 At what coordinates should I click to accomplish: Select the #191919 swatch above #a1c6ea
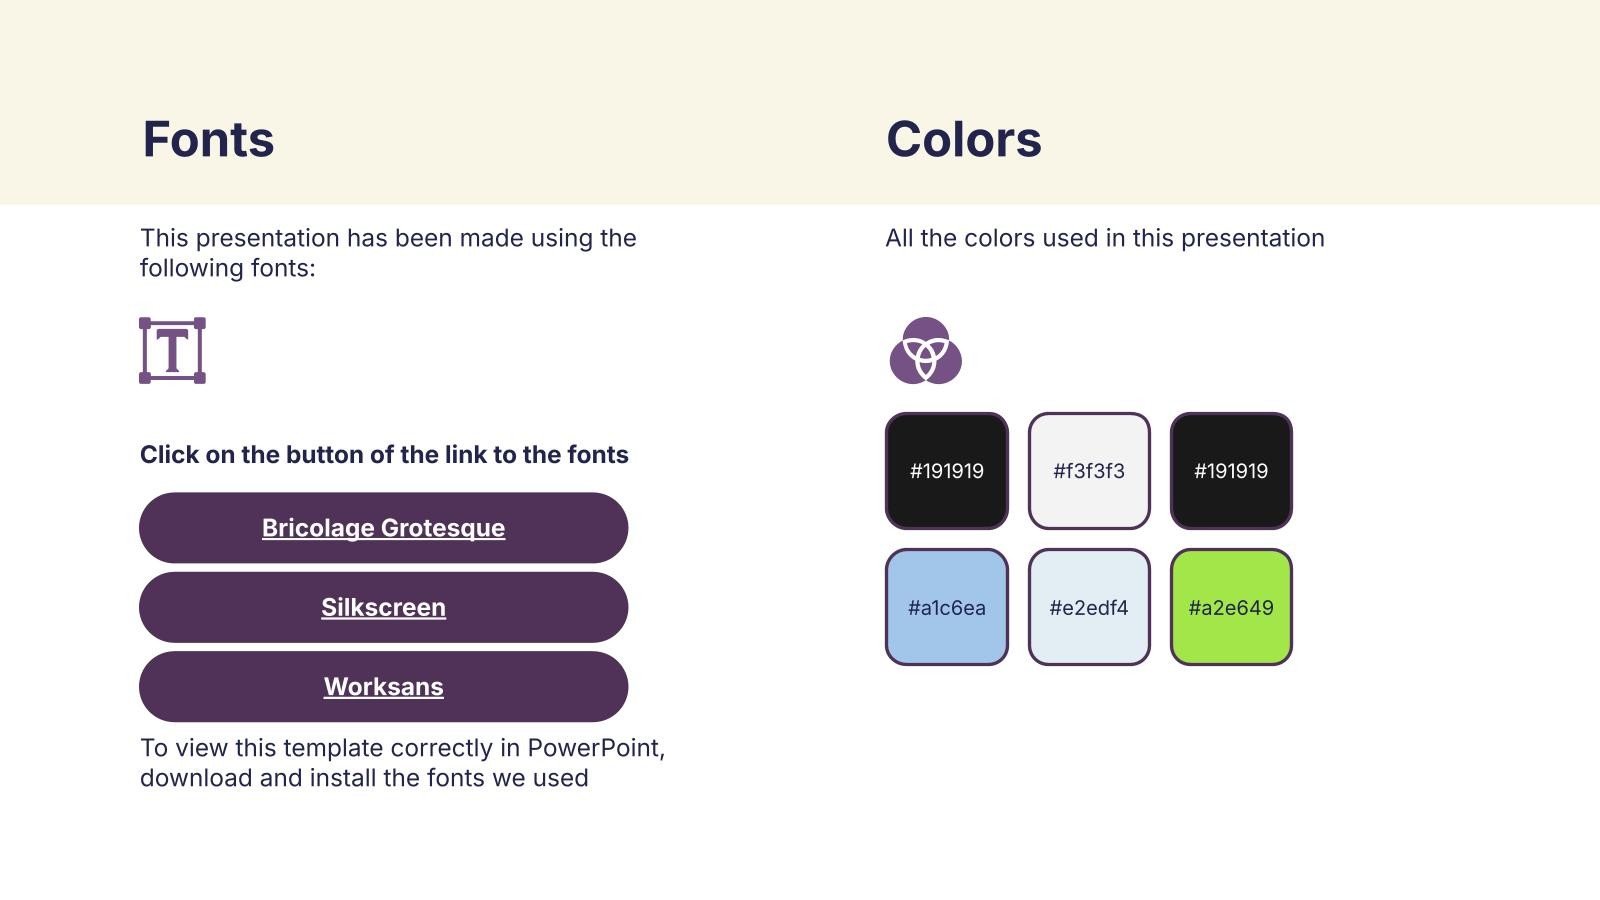coord(946,471)
